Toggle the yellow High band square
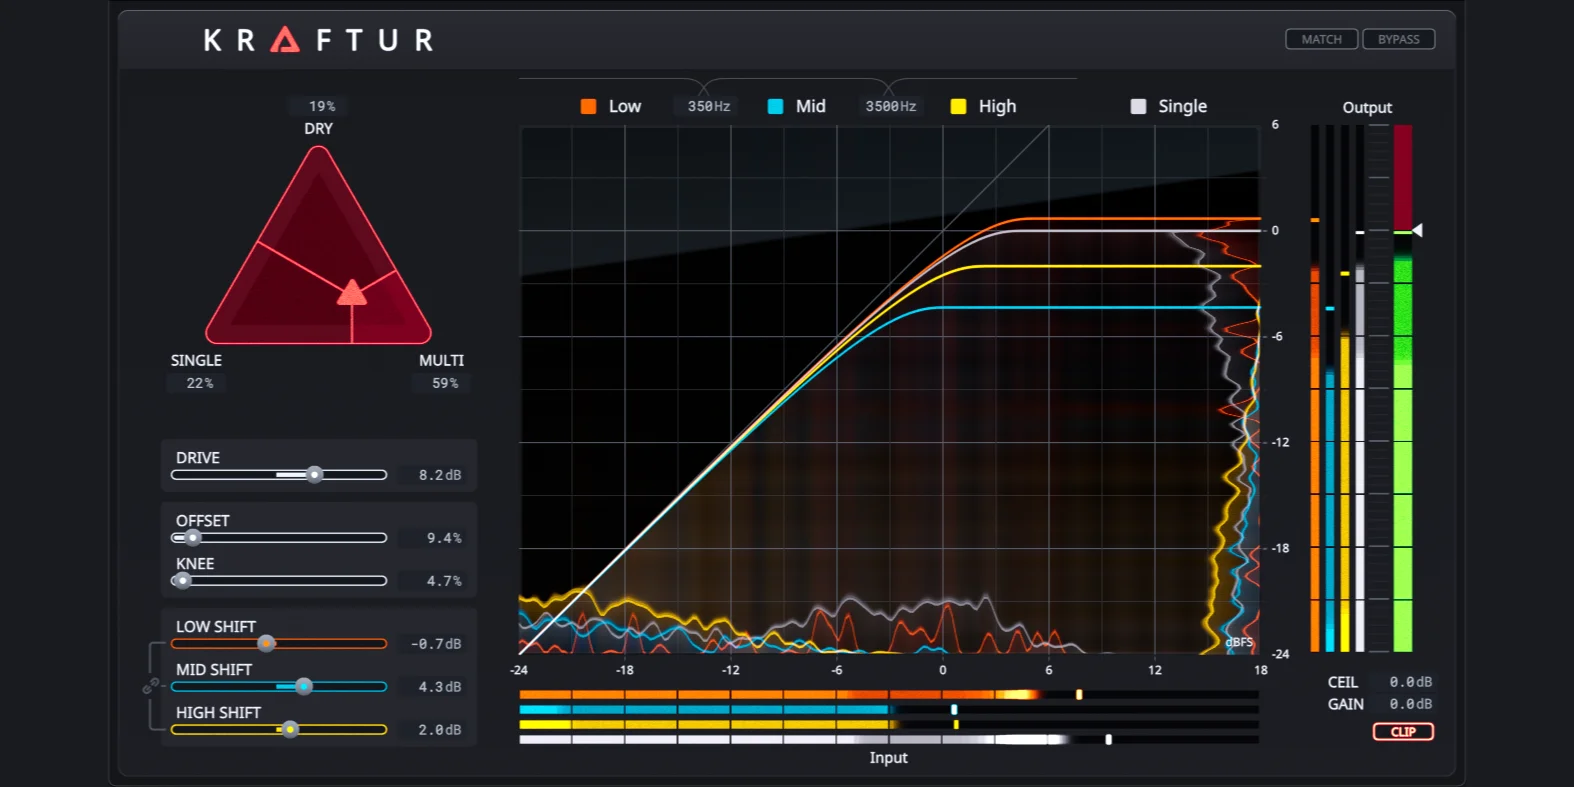The height and width of the screenshot is (787, 1574). tap(958, 106)
